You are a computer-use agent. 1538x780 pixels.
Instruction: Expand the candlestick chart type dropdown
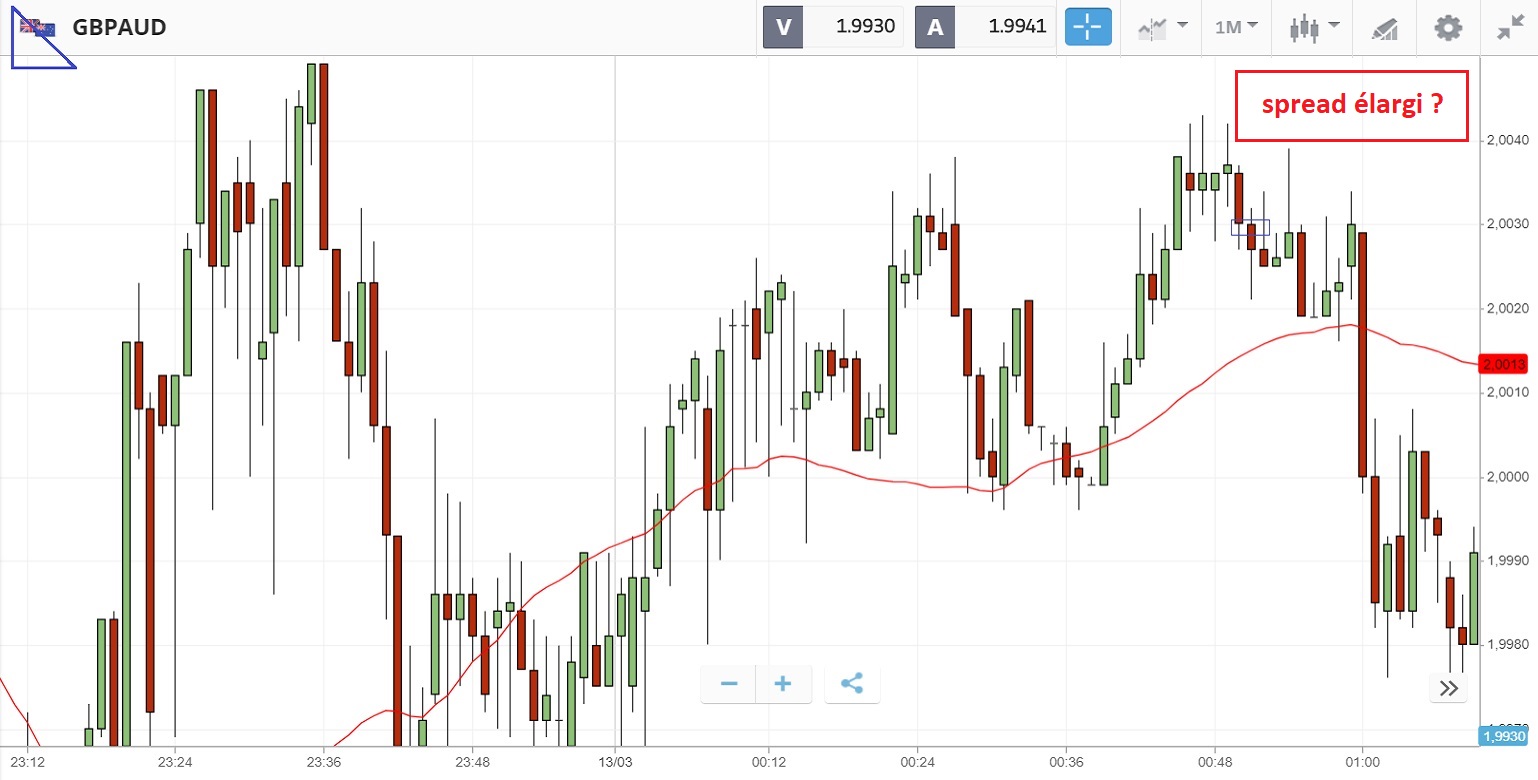[x=1314, y=27]
